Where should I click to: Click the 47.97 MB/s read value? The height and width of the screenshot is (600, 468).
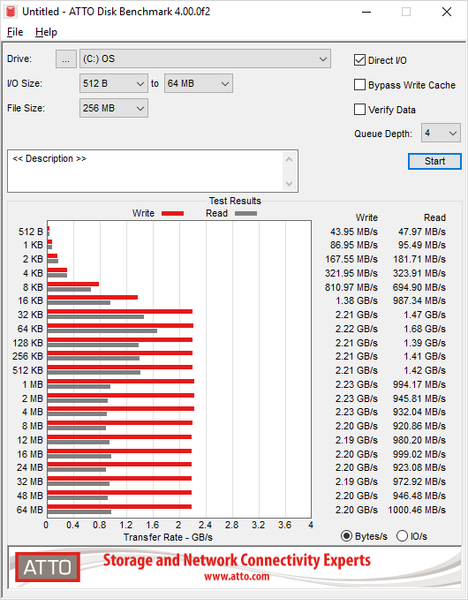coord(422,232)
